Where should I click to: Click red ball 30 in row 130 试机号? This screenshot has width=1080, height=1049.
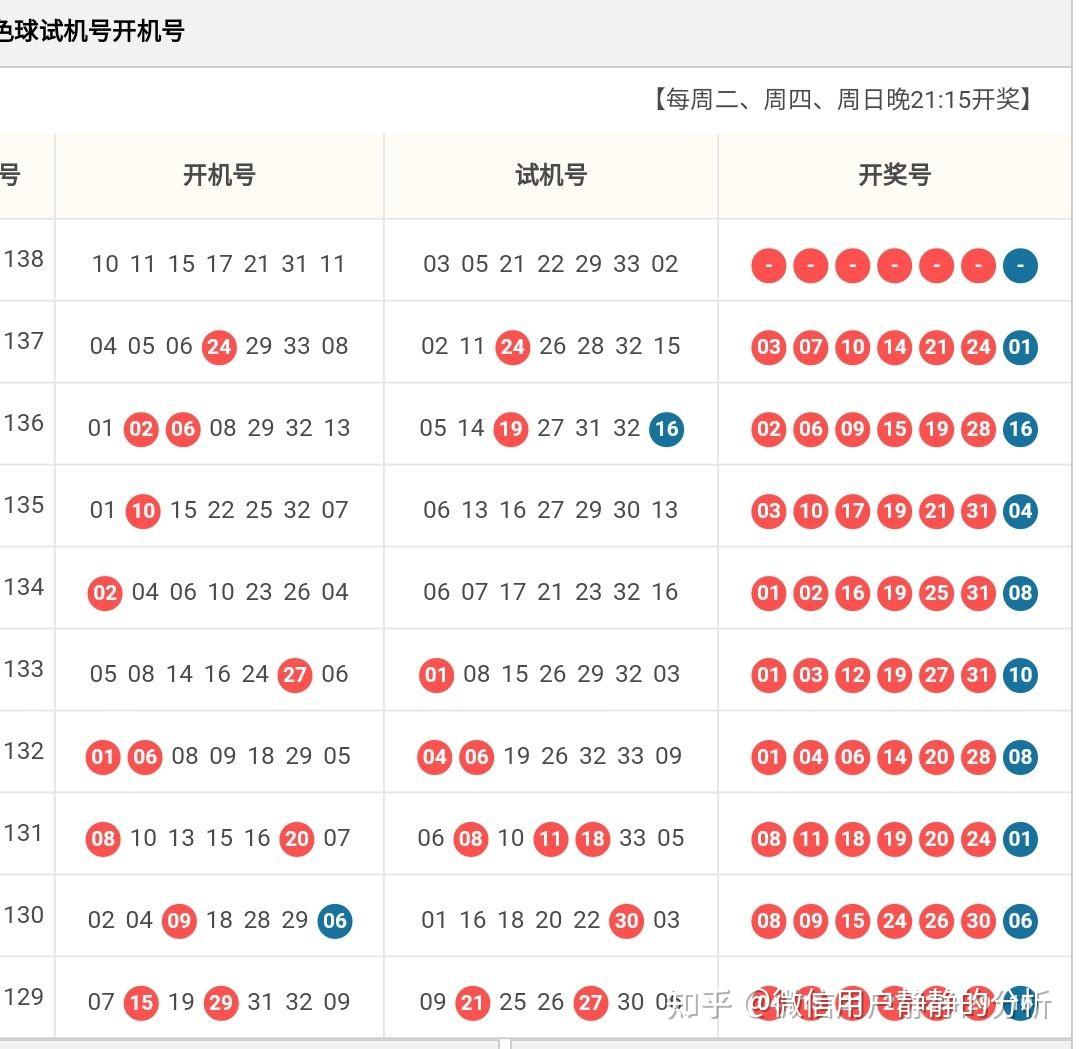tap(626, 920)
